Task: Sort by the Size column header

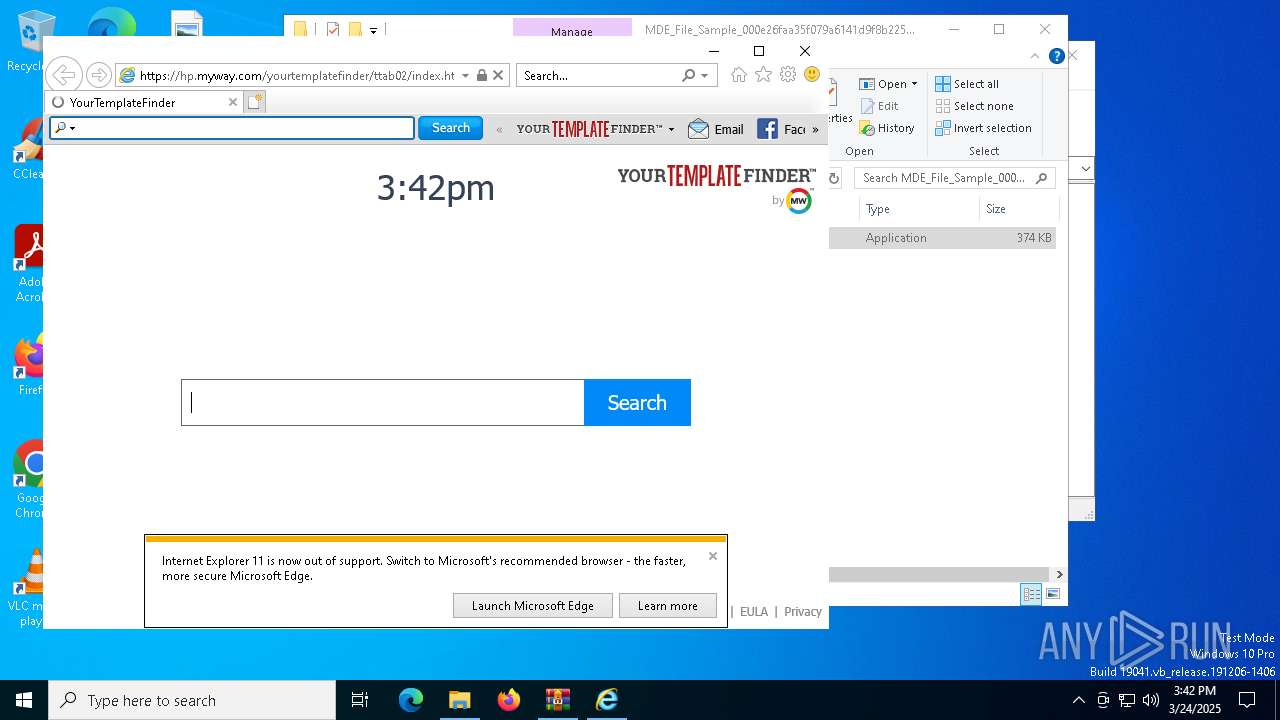Action: click(1018, 209)
